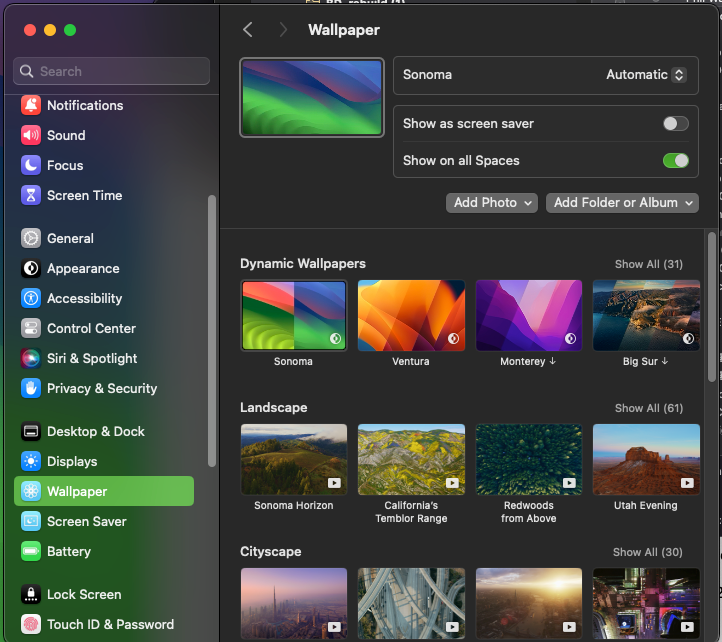Show all 61 Landscape wallpapers
The height and width of the screenshot is (642, 722).
click(x=648, y=408)
